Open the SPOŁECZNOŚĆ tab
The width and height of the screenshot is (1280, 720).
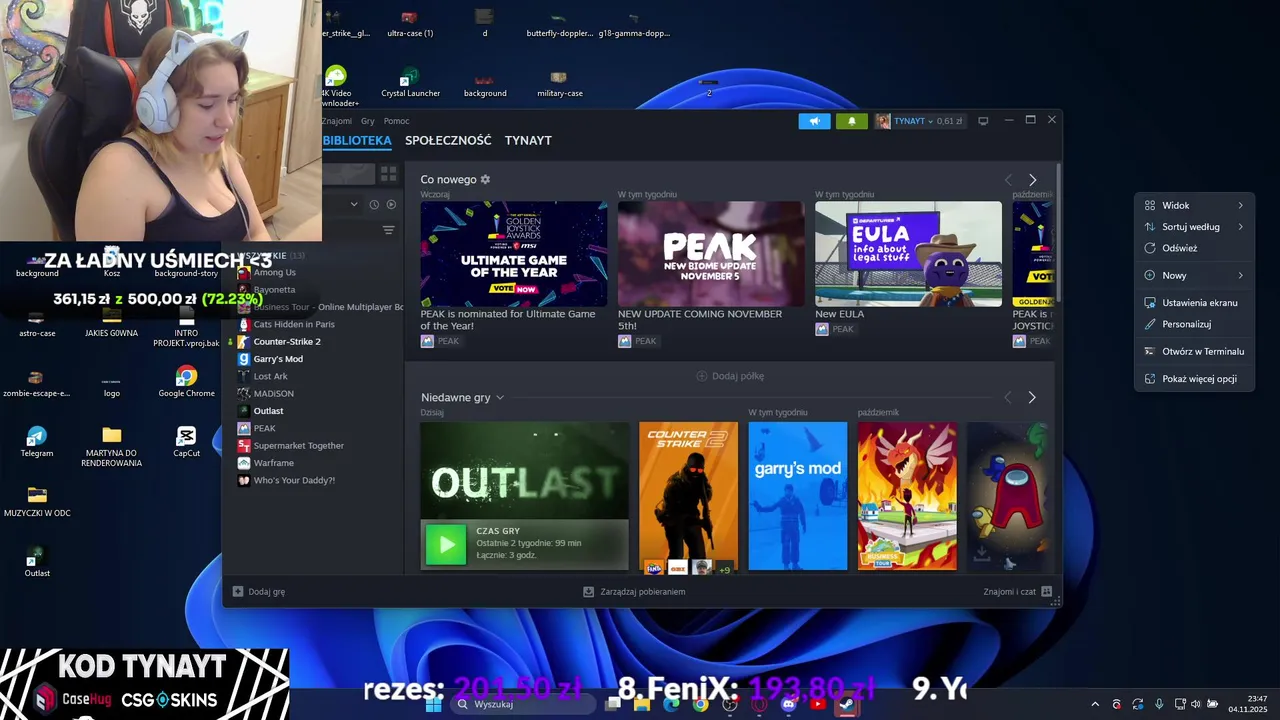[448, 140]
